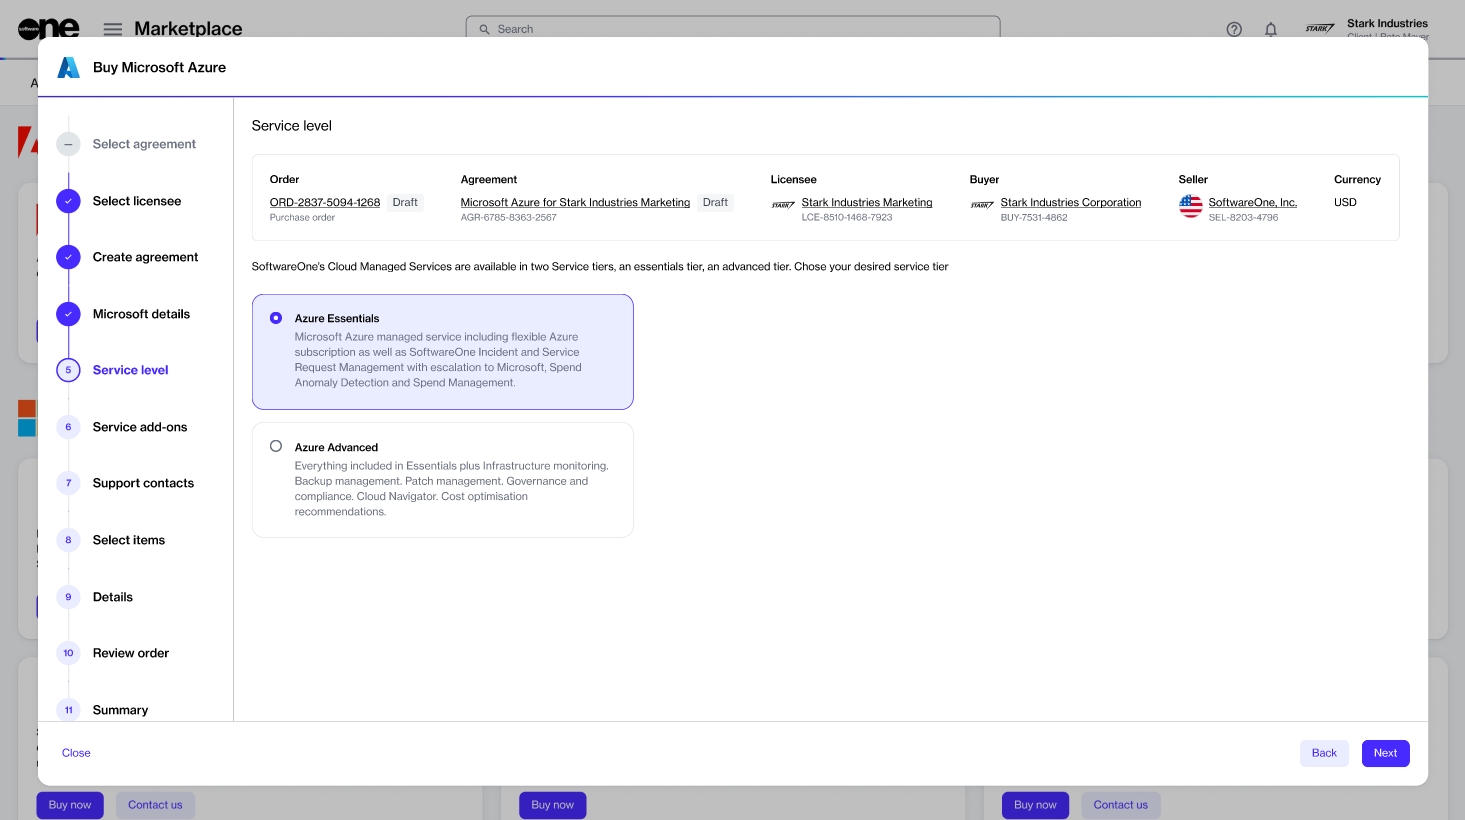Close the Buy Microsoft Azure dialog
1465x820 pixels.
click(x=76, y=753)
